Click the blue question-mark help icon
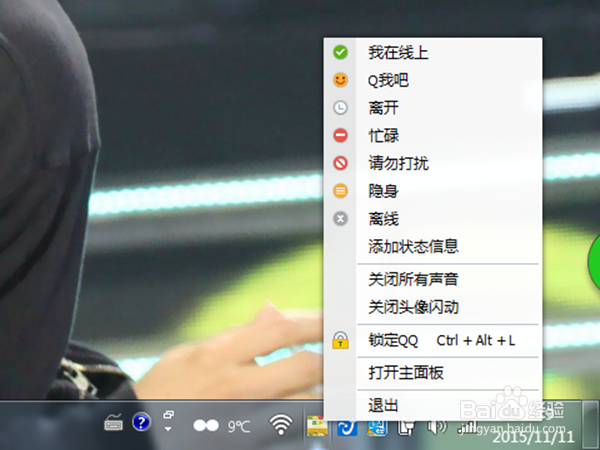The image size is (600, 450). tap(141, 422)
